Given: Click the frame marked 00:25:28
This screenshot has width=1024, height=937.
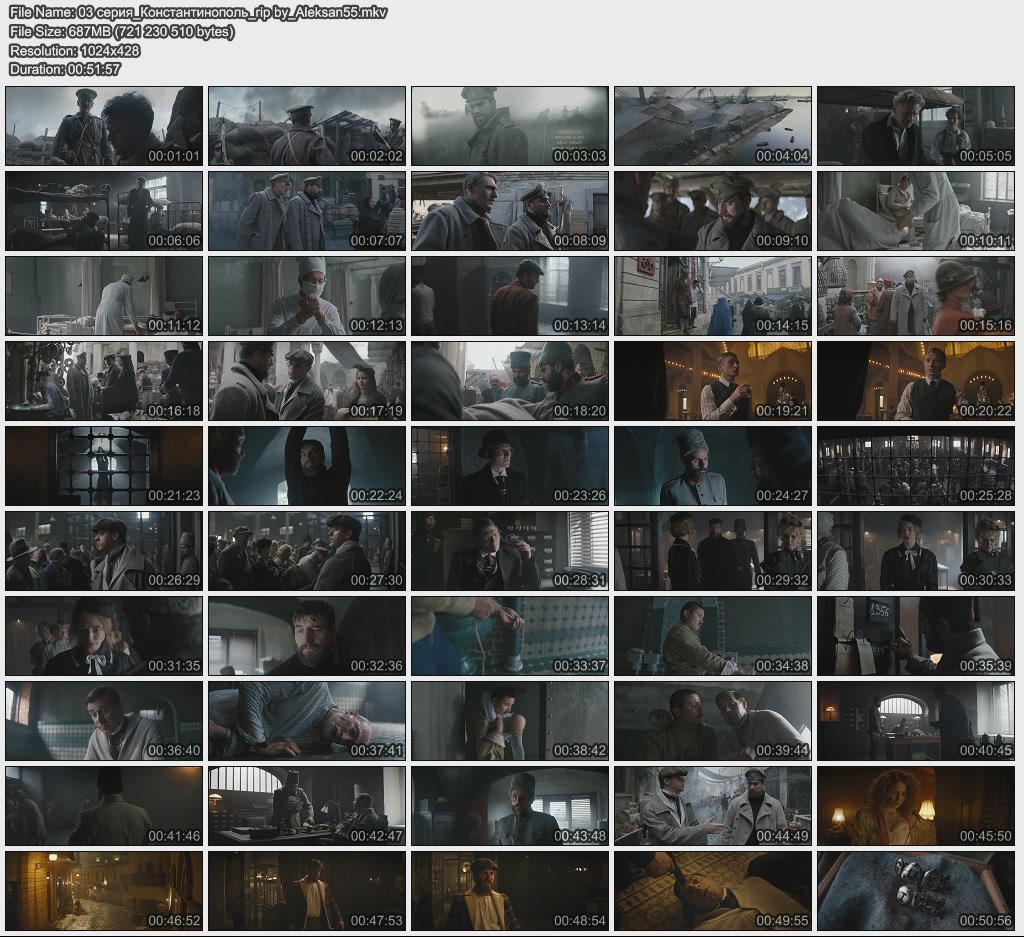Looking at the screenshot, I should (915, 466).
